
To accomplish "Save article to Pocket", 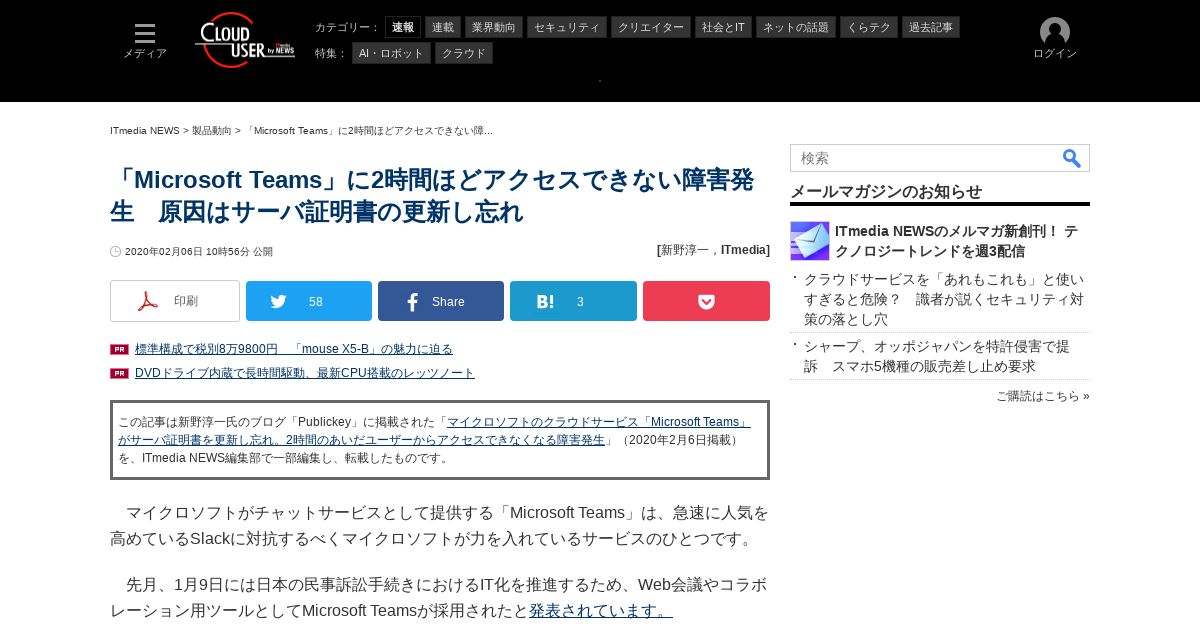I will [706, 301].
